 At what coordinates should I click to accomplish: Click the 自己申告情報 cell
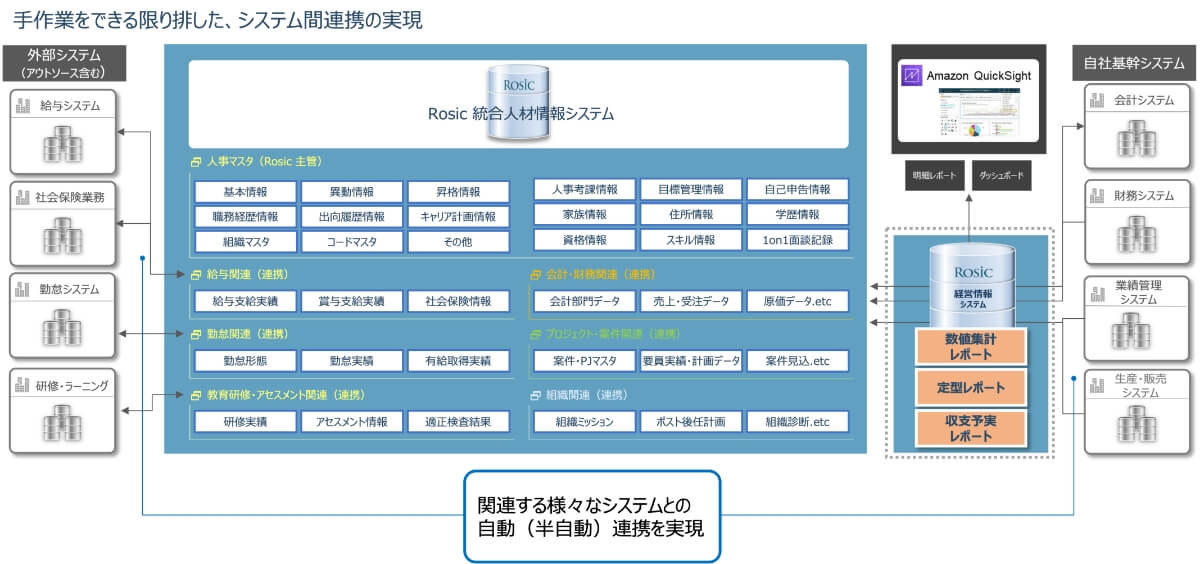(798, 189)
